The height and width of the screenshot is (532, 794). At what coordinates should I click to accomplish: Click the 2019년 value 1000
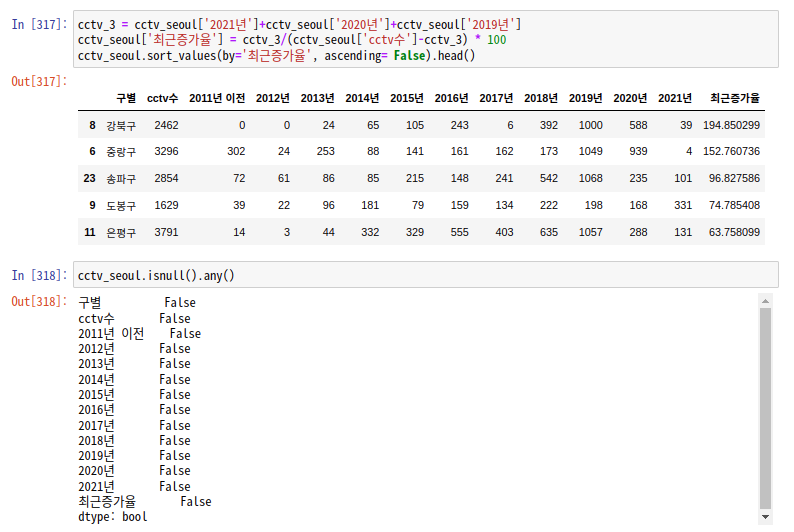(x=591, y=125)
